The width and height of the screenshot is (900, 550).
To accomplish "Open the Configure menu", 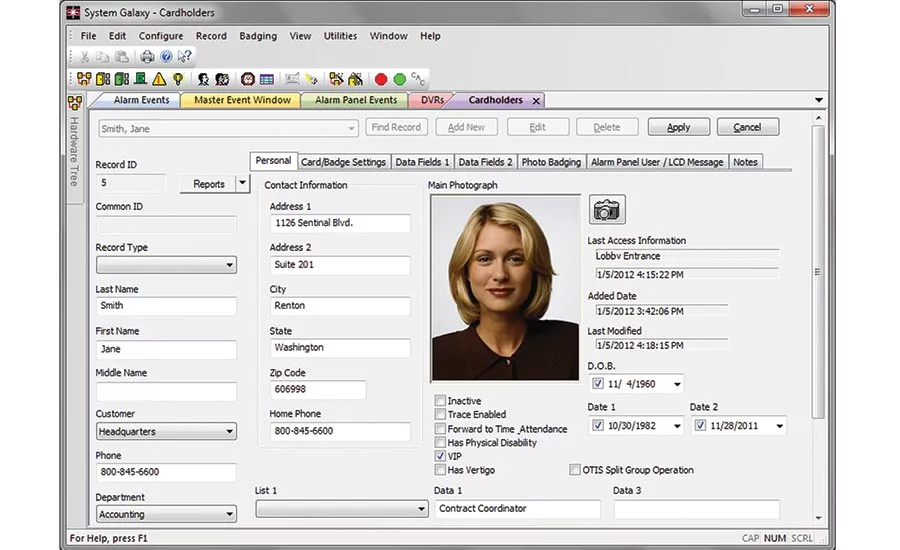I will tap(161, 36).
